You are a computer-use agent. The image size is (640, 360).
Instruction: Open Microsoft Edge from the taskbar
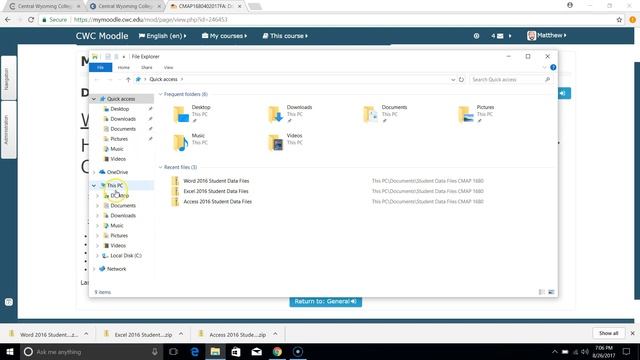[195, 351]
